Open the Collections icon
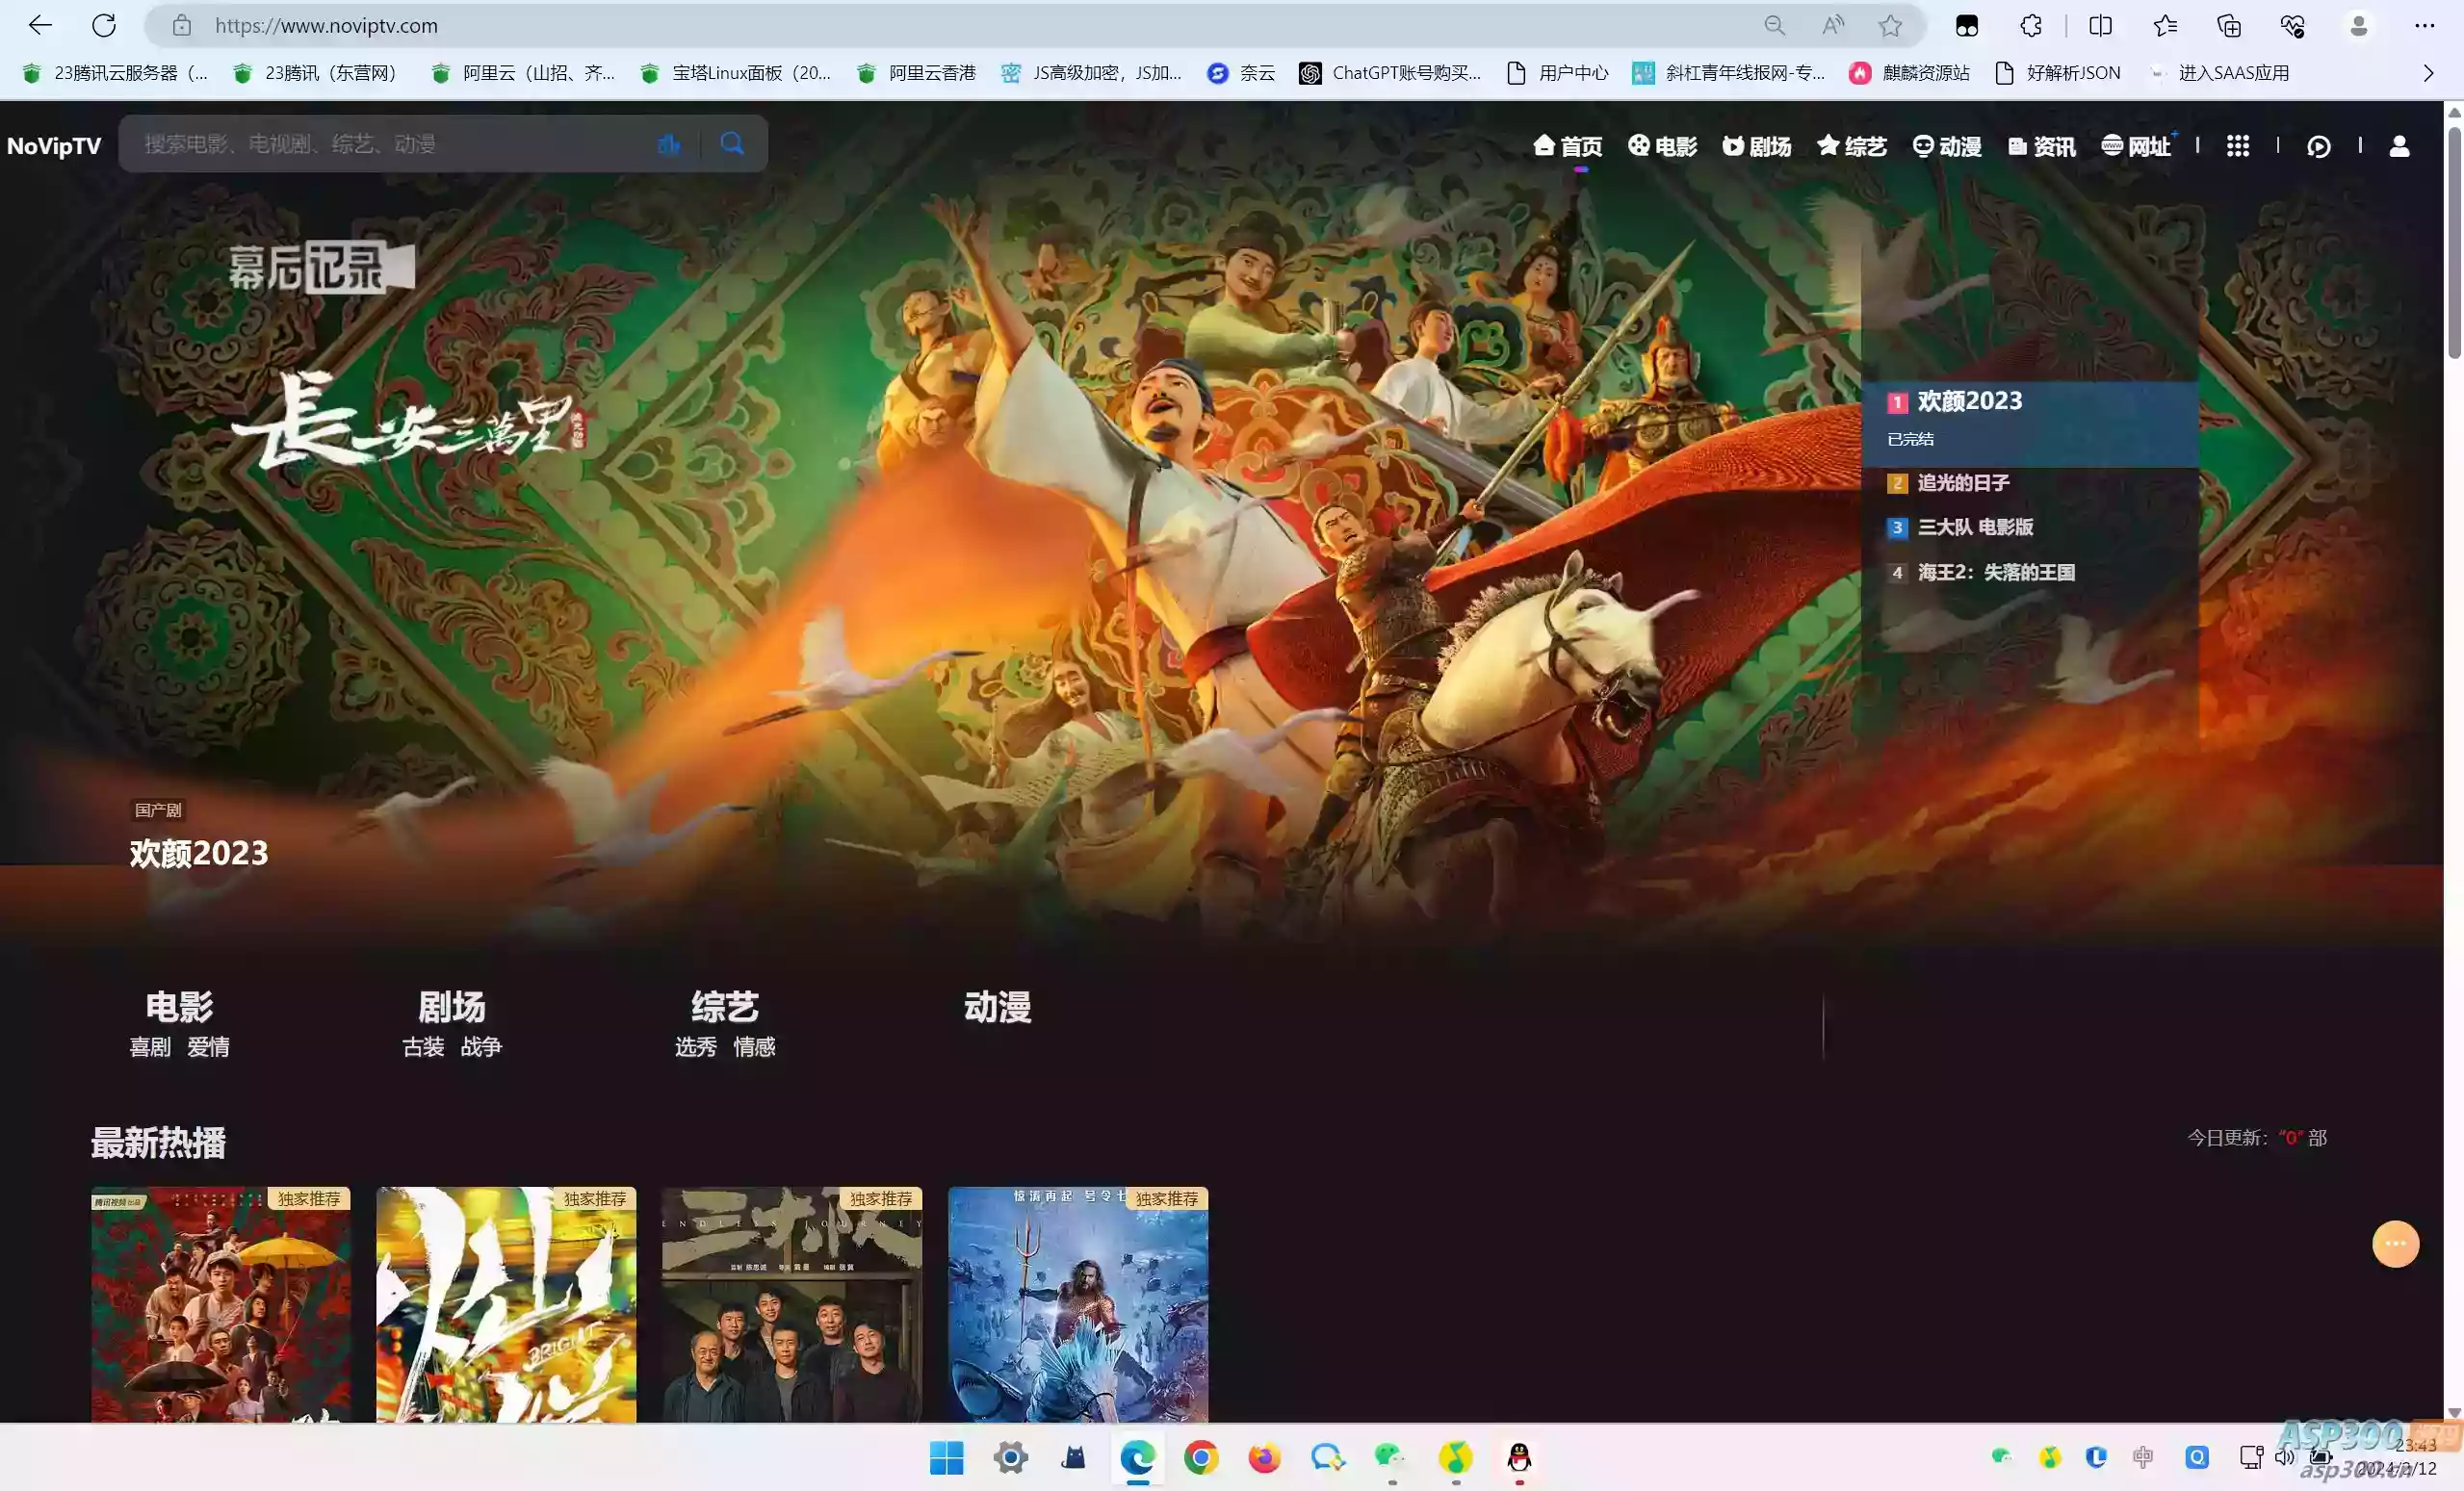 pos(2229,26)
